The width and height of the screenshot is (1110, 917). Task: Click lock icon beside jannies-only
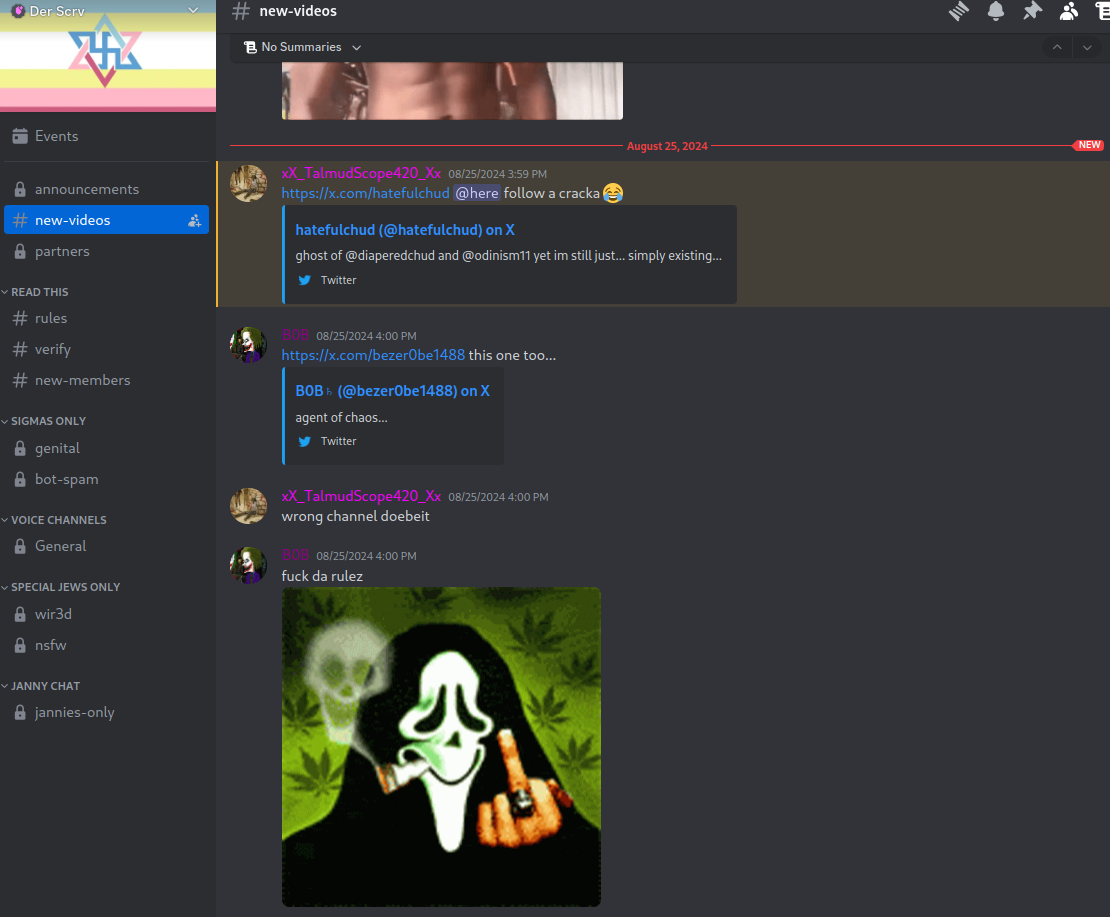(20, 712)
